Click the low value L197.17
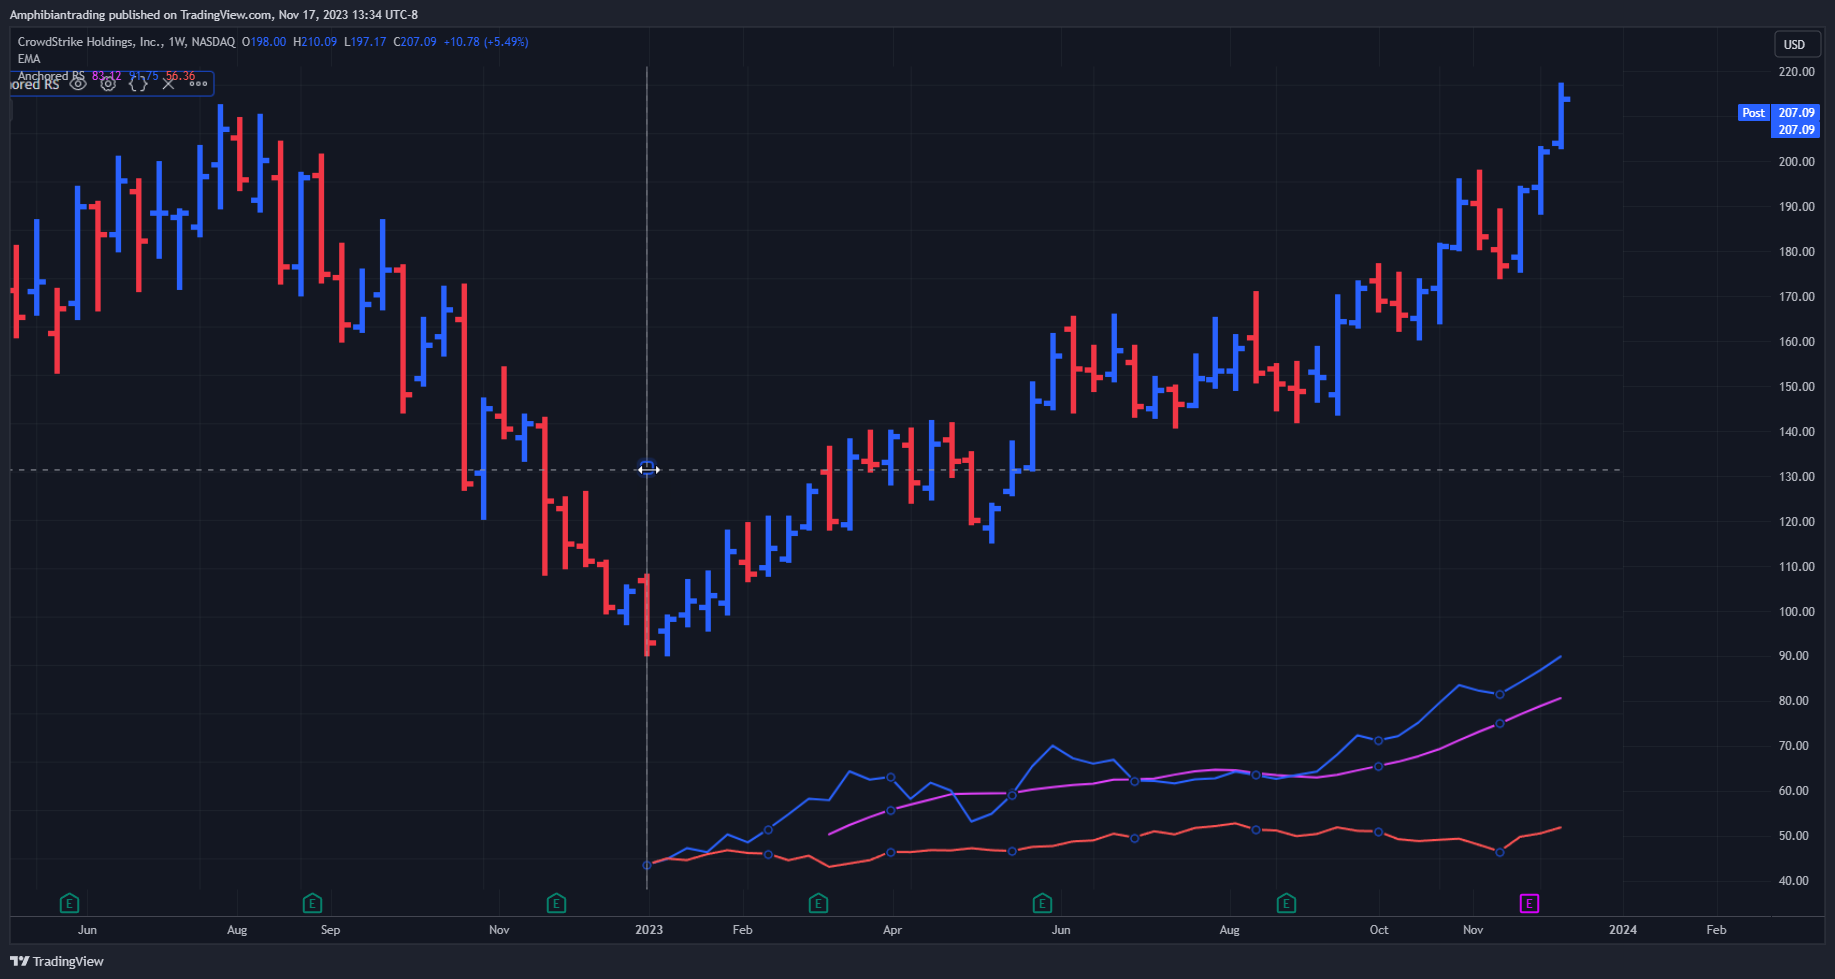The width and height of the screenshot is (1835, 979). tap(365, 42)
